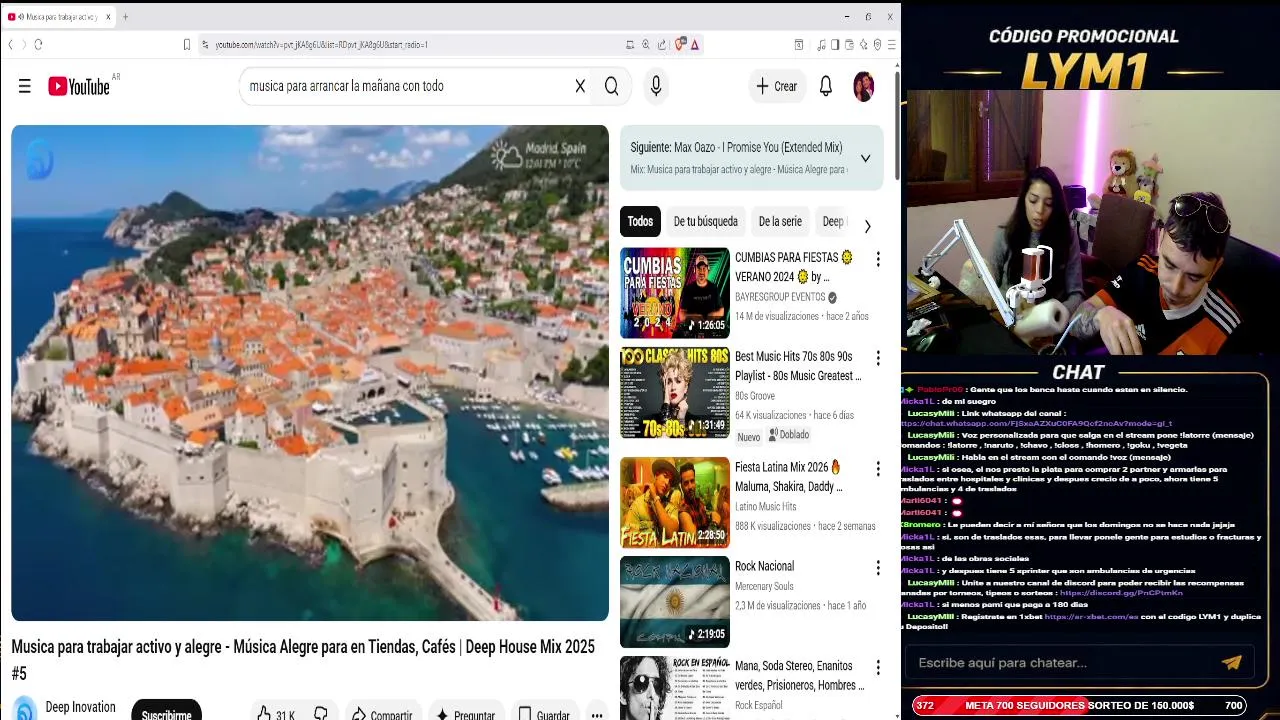1280x720 pixels.
Task: Open the Rock Nacional video thumbnail
Action: [675, 602]
